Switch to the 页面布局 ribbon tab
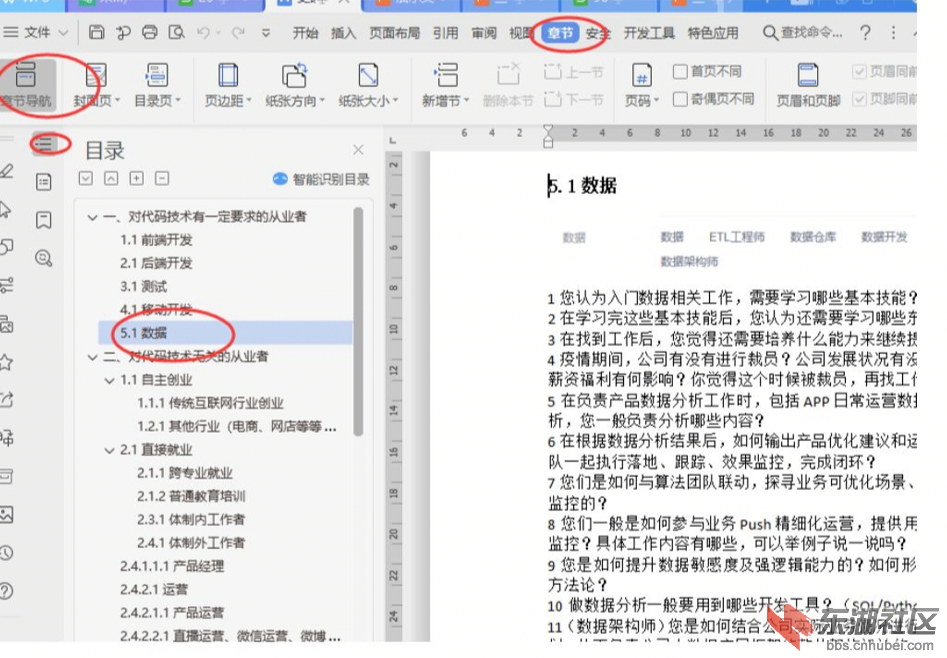The width and height of the screenshot is (947, 658). pyautogui.click(x=395, y=33)
